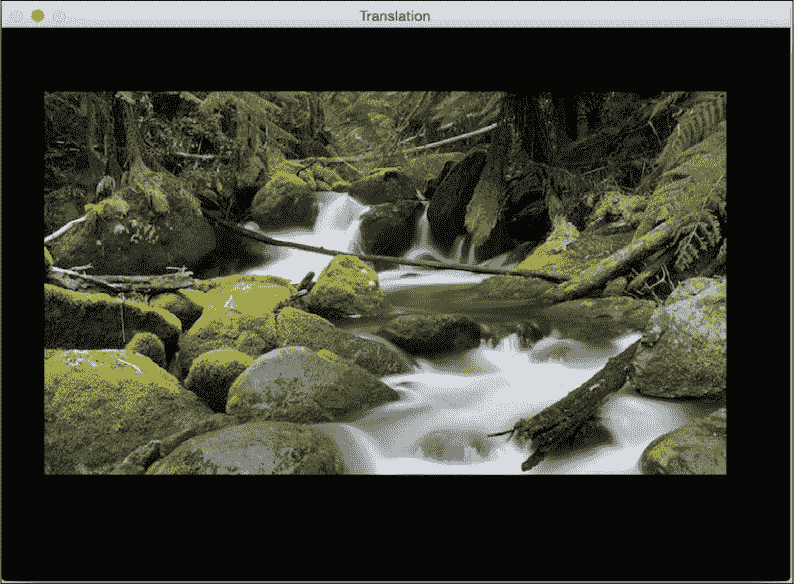Click the dark wet rock mid-stream
Image resolution: width=794 pixels, height=584 pixels.
point(432,331)
